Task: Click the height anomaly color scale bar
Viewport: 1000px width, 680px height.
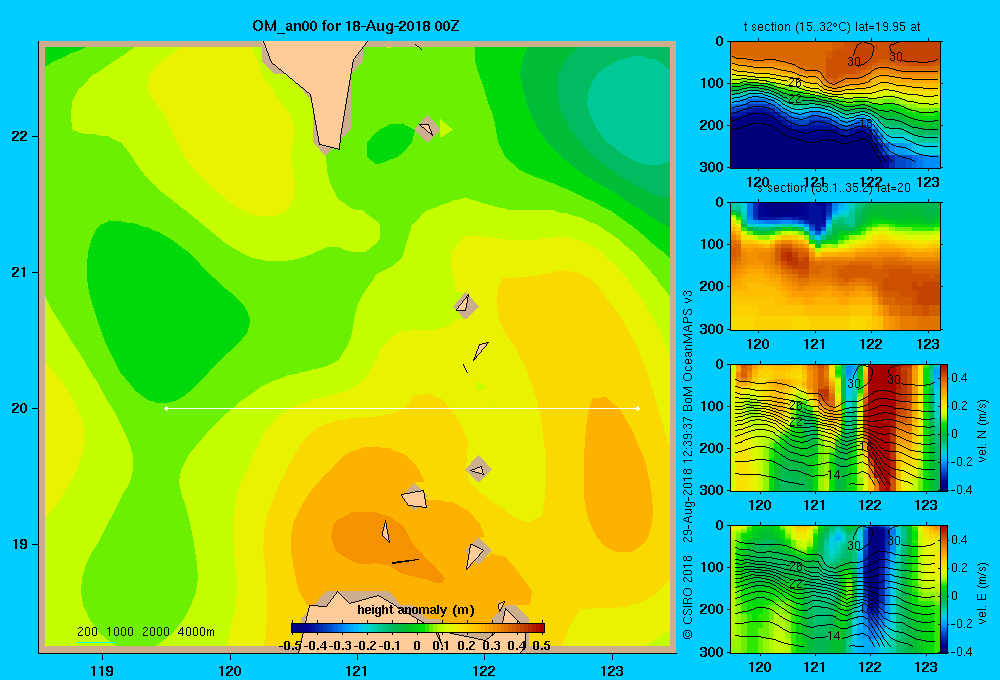Action: point(418,628)
